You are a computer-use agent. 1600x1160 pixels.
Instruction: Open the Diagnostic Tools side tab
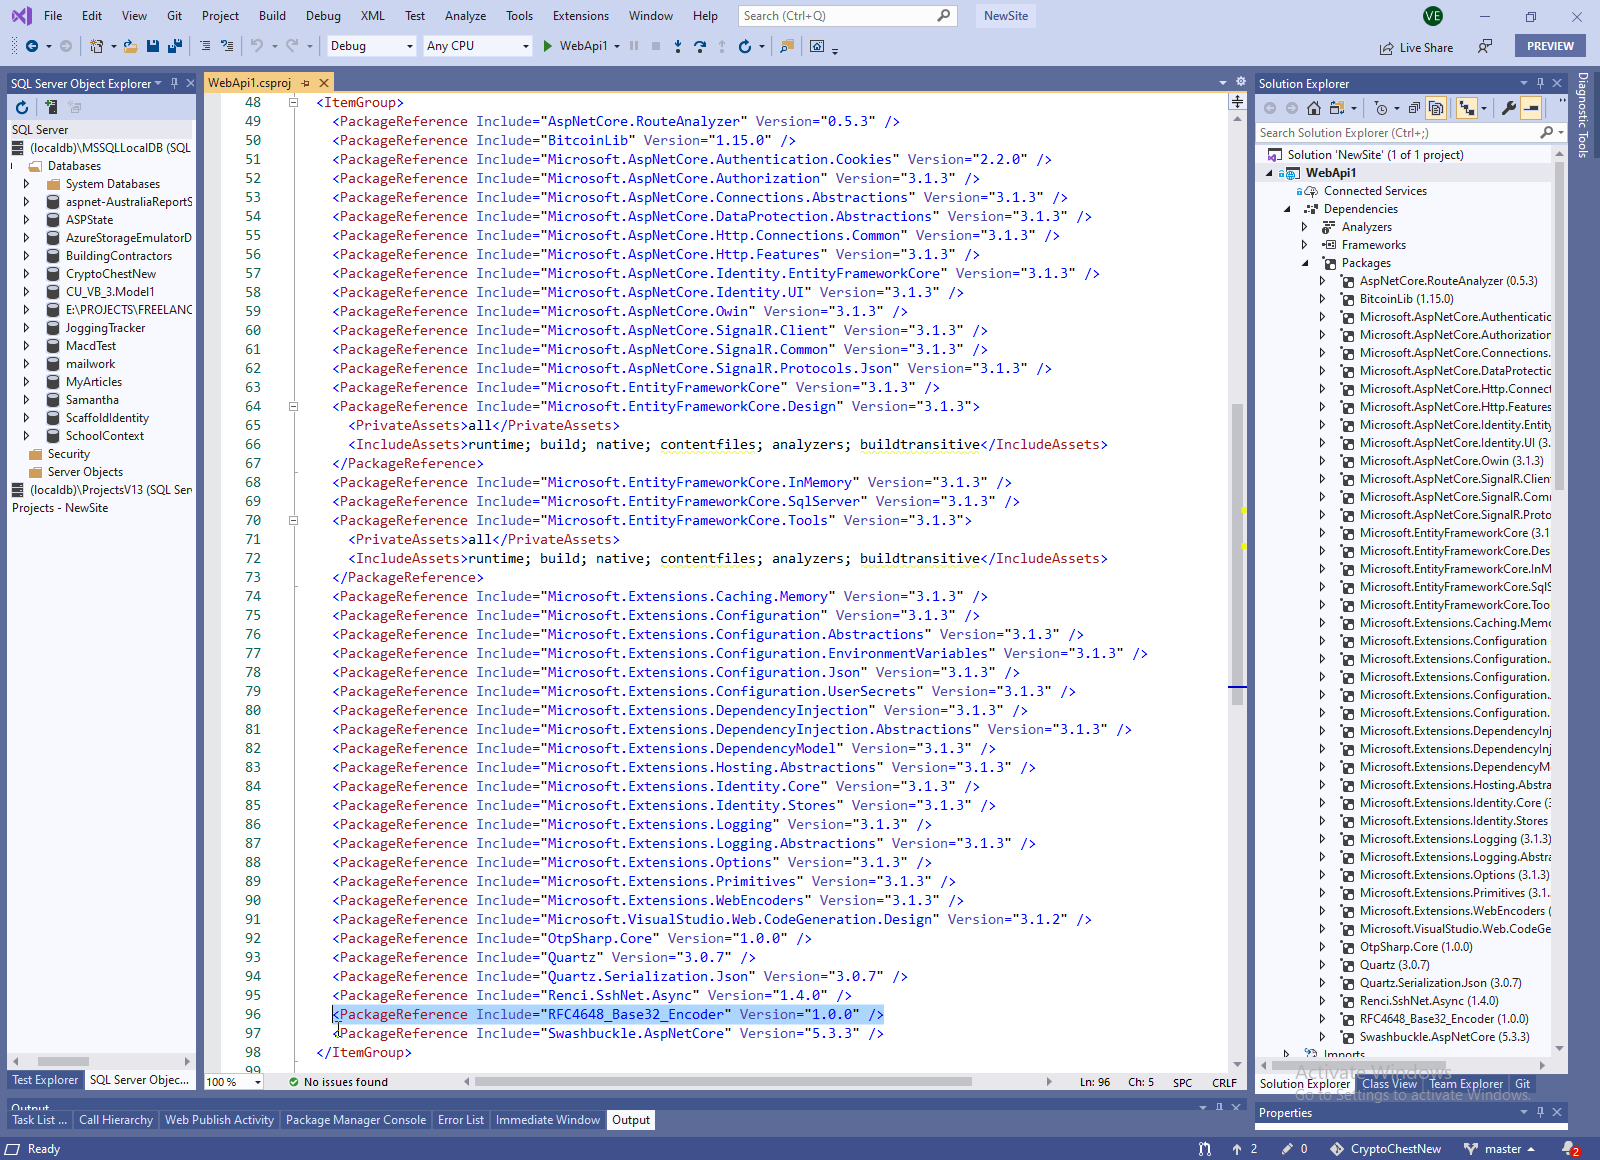point(1583,115)
